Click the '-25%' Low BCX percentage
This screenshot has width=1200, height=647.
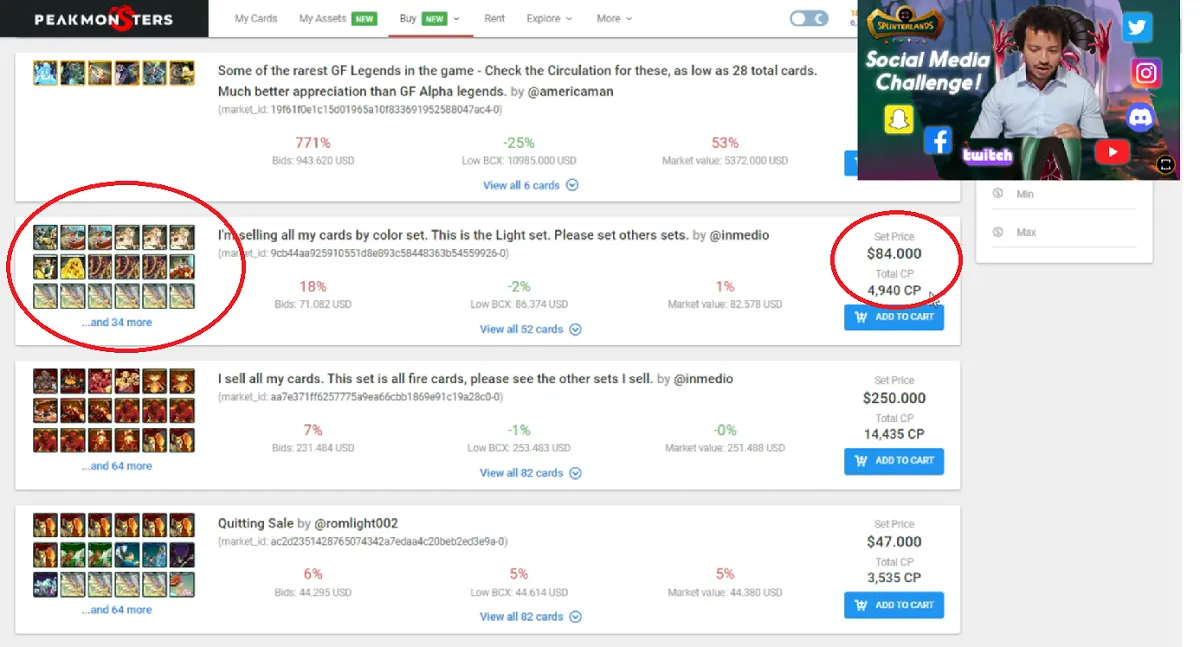(x=519, y=143)
